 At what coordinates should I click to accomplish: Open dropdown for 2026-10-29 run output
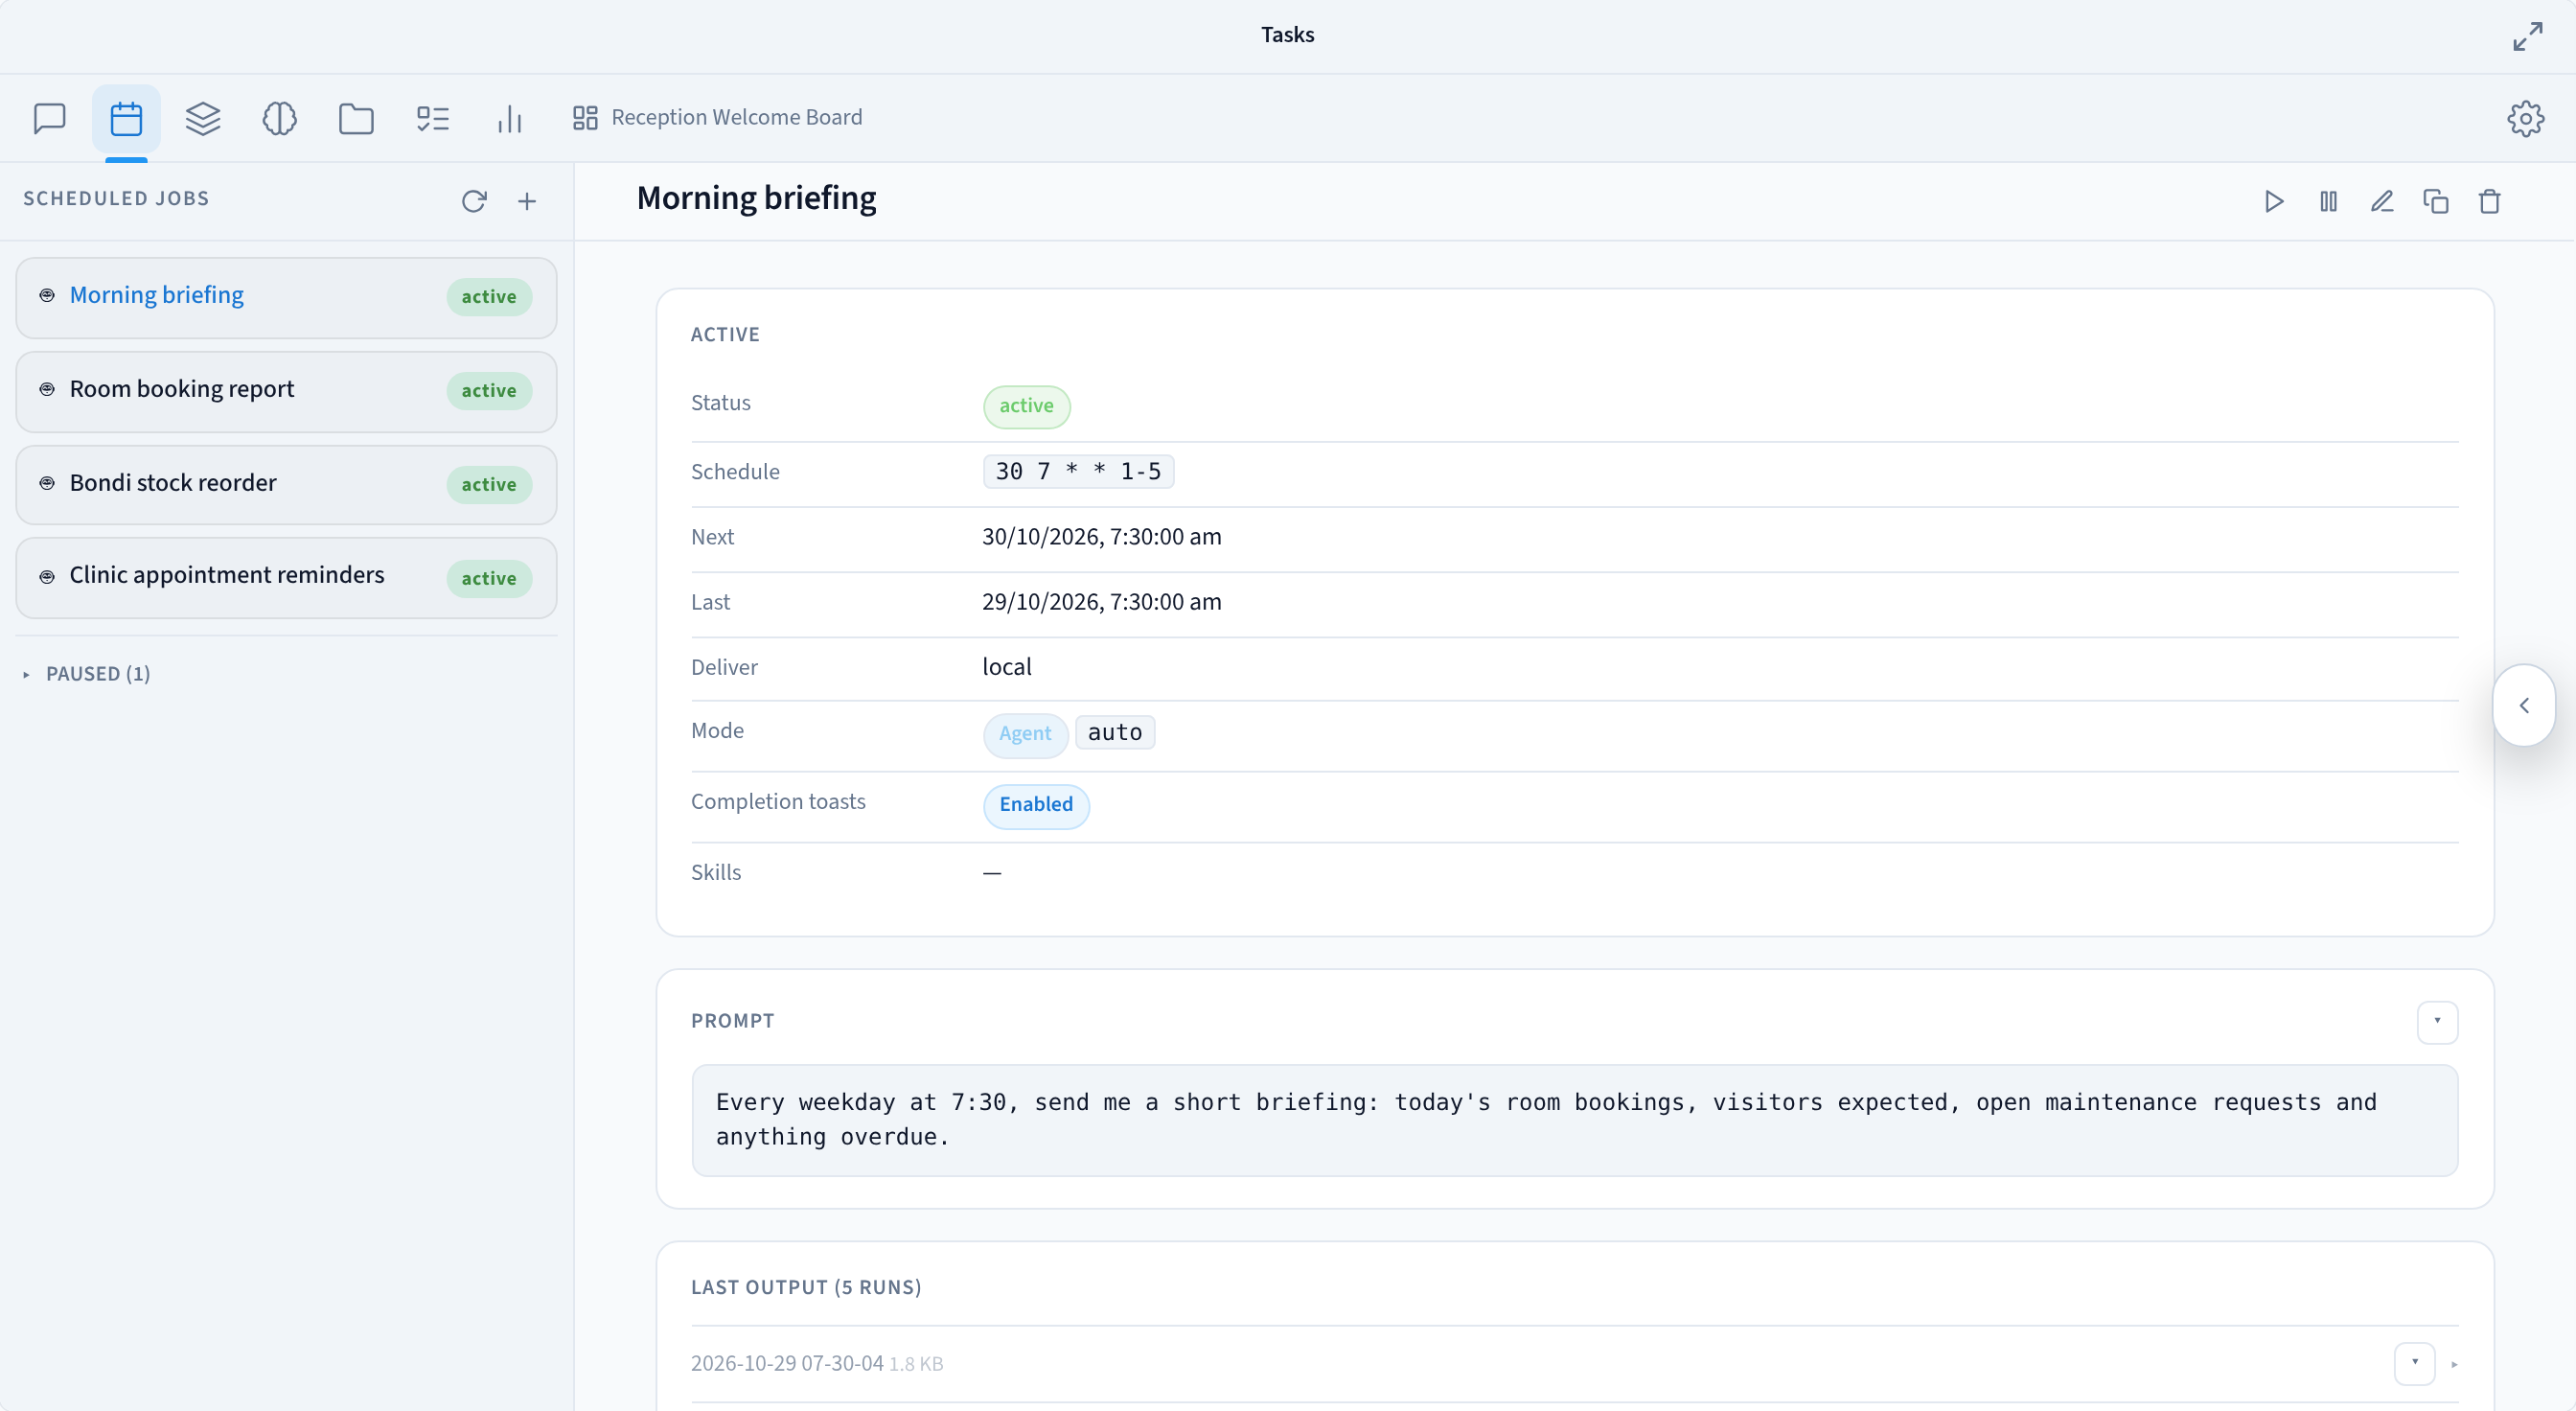click(x=2414, y=1362)
